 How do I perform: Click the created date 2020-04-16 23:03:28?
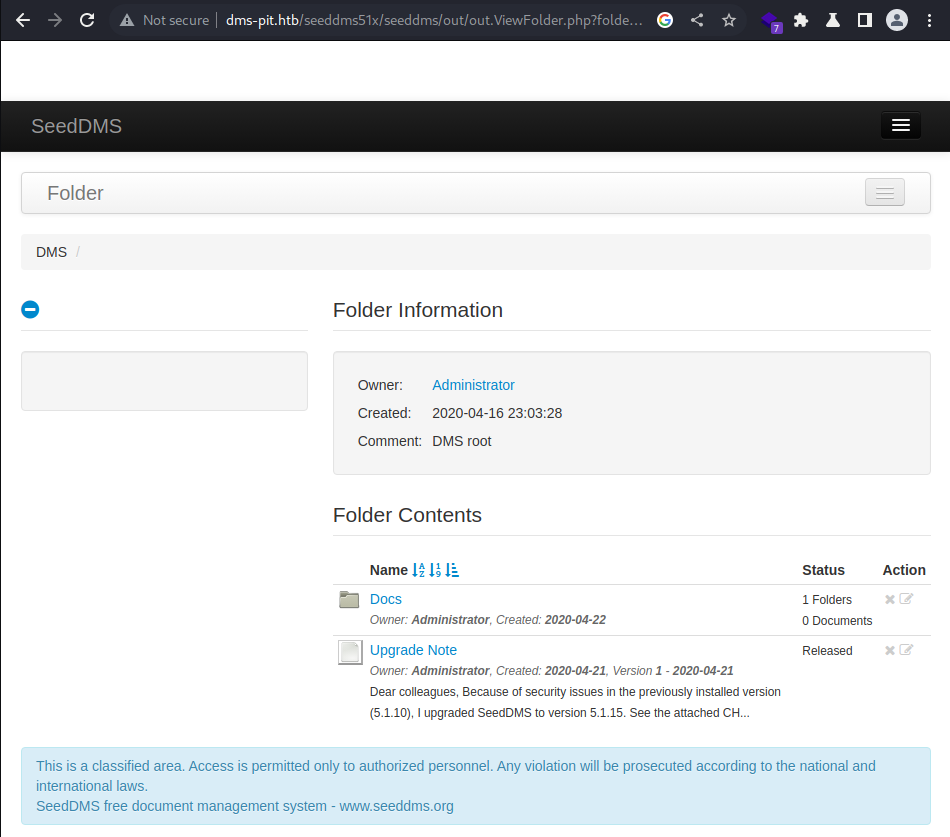click(497, 413)
